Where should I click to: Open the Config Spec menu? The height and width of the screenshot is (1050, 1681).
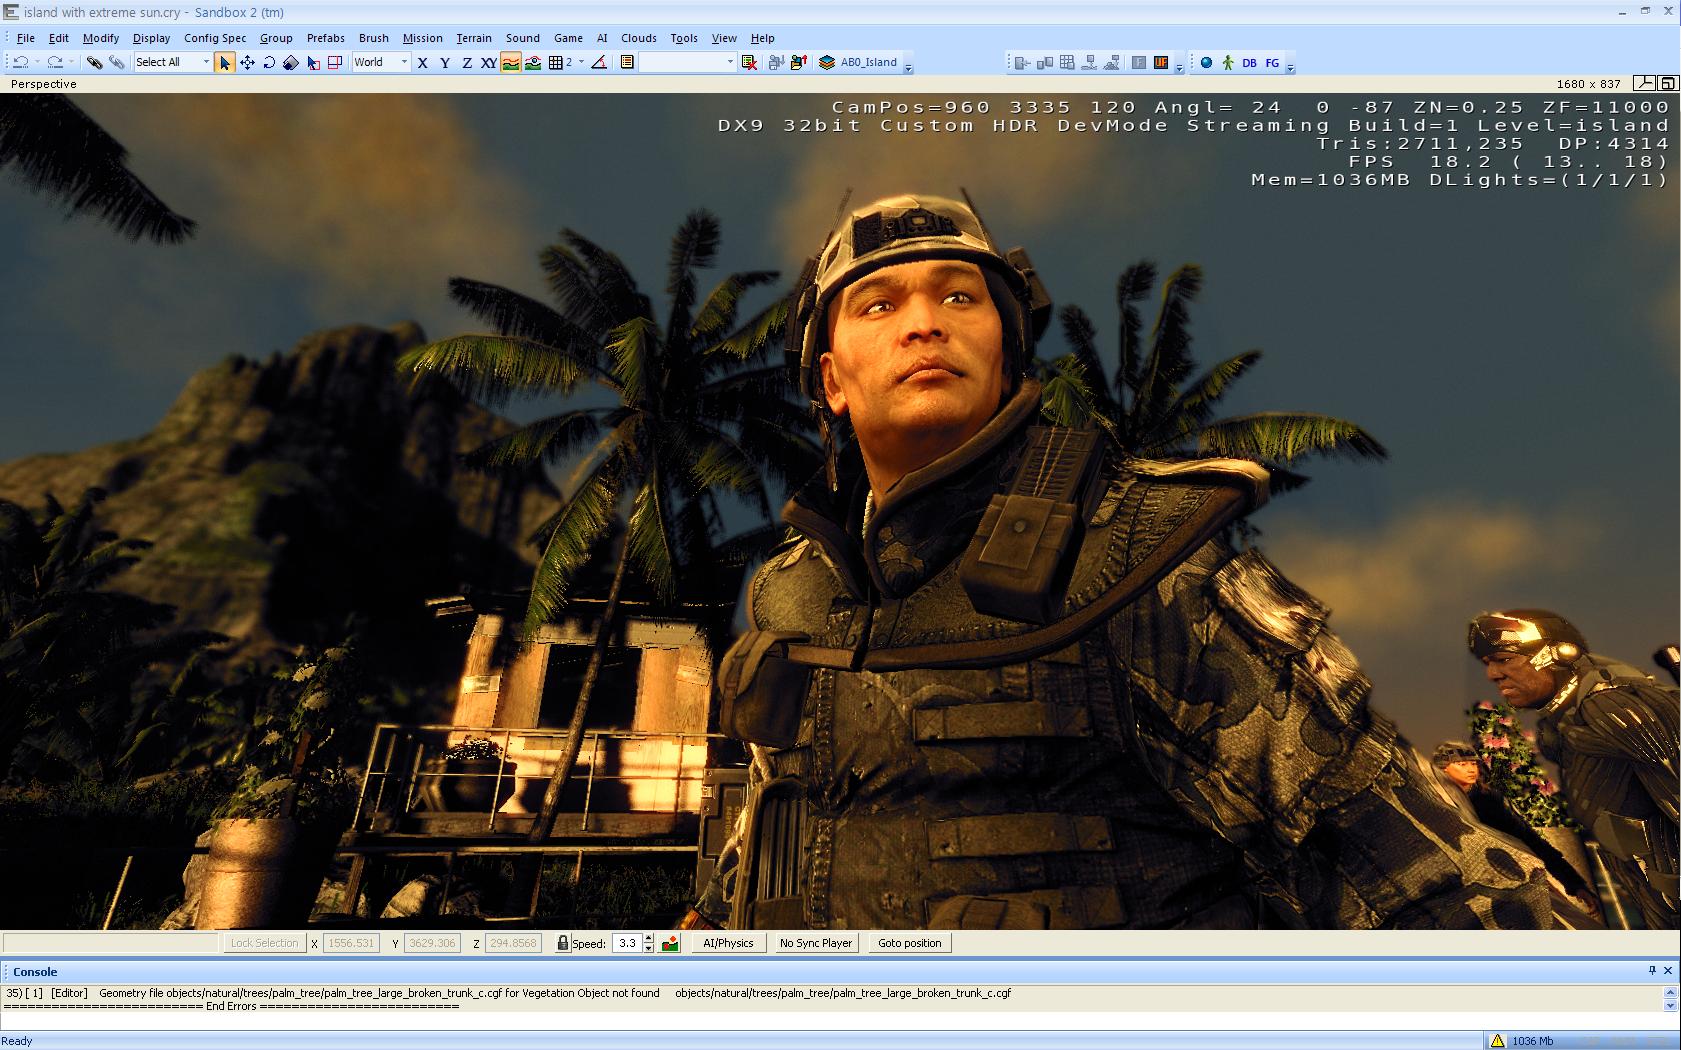(215, 38)
